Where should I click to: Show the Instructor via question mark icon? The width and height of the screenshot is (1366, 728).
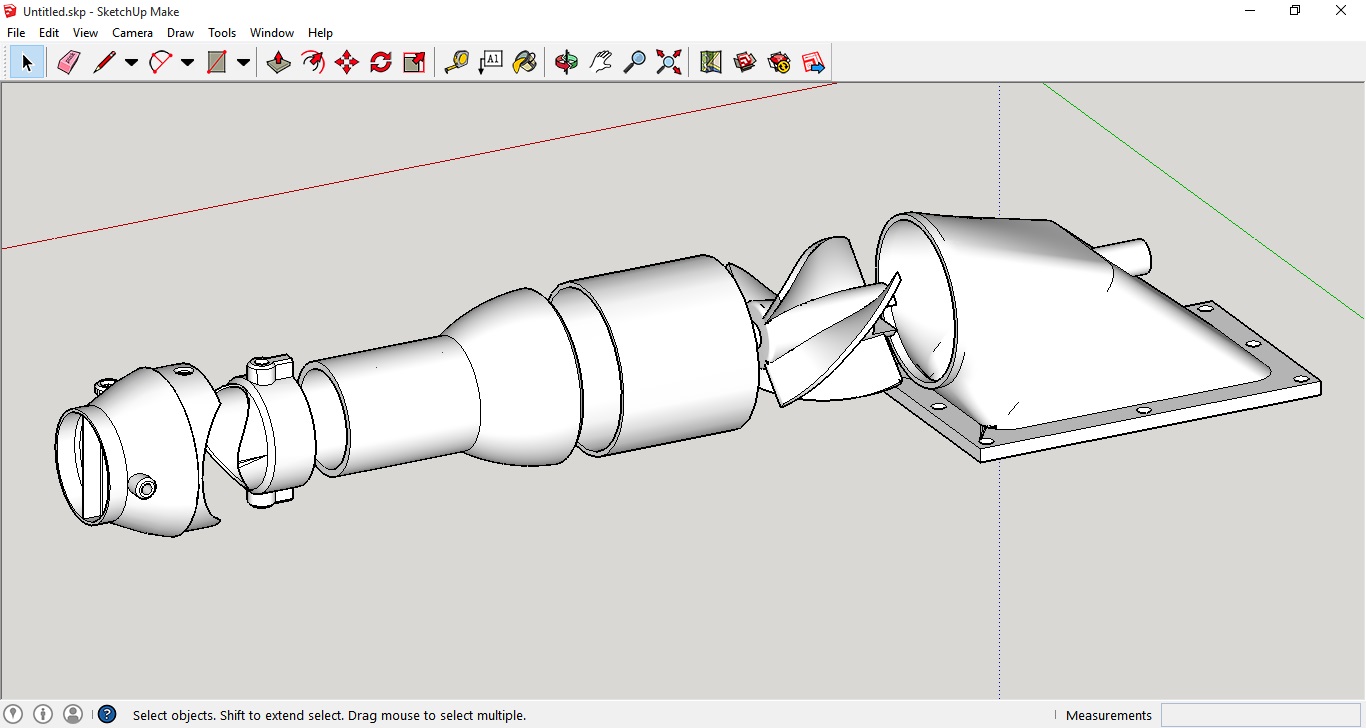tap(107, 714)
